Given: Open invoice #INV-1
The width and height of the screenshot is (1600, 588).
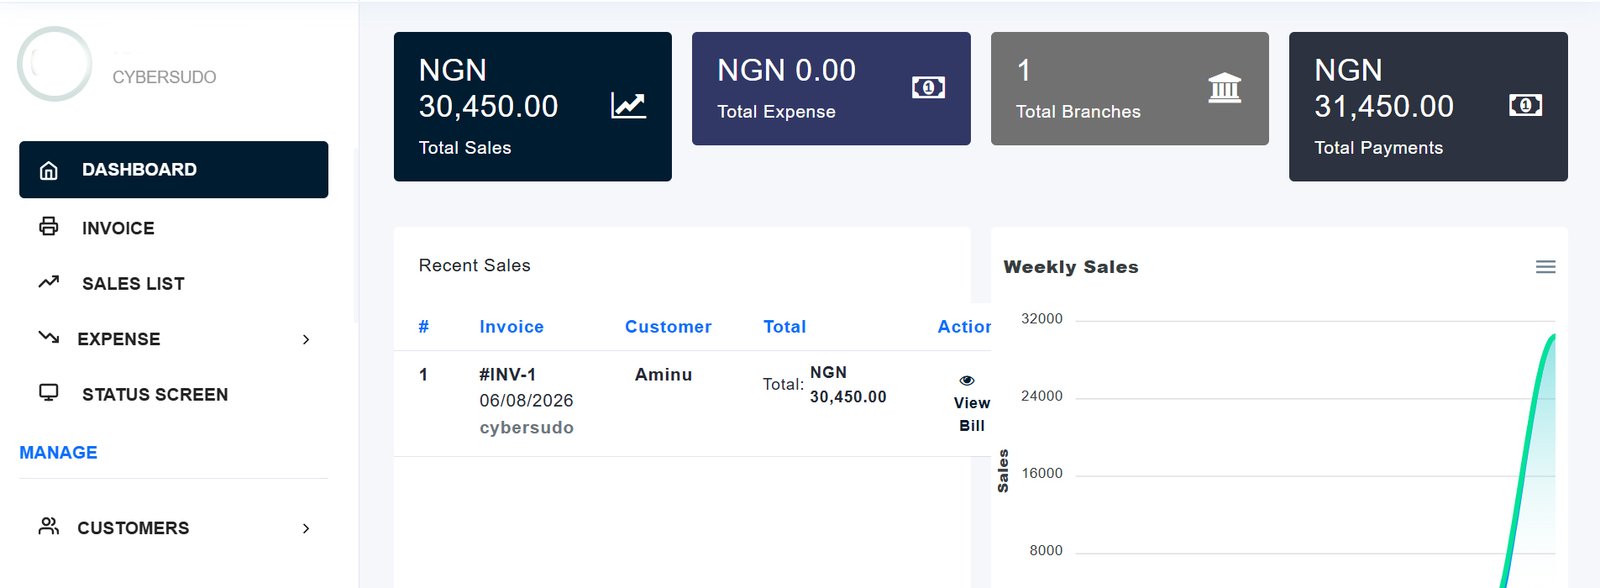Looking at the screenshot, I should [x=507, y=375].
